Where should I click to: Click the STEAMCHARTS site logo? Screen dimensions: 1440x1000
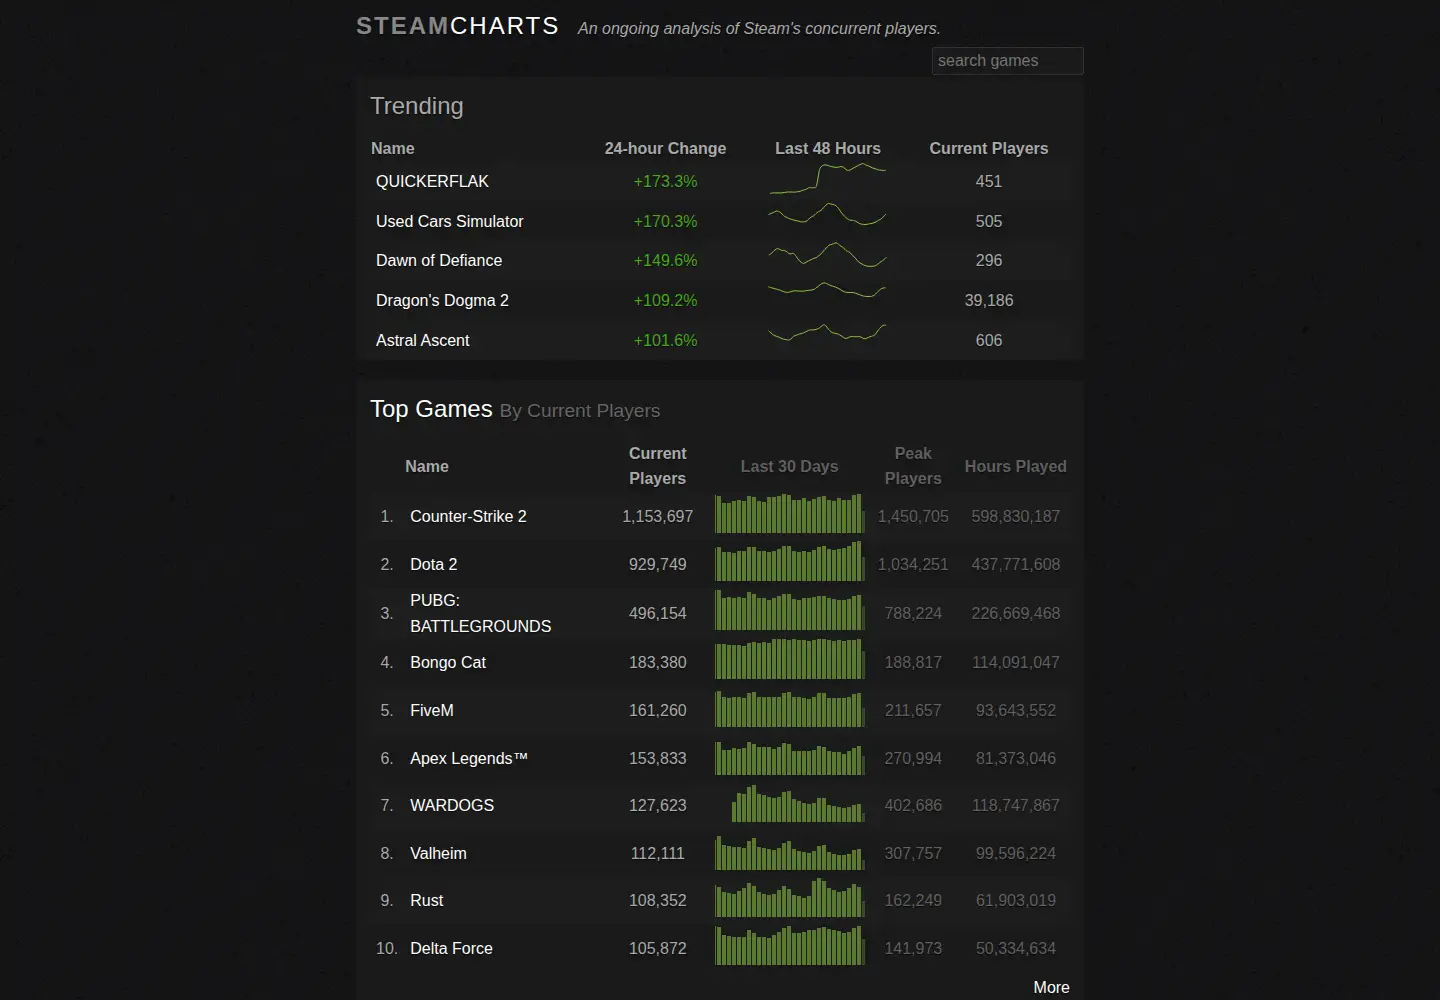pyautogui.click(x=458, y=26)
